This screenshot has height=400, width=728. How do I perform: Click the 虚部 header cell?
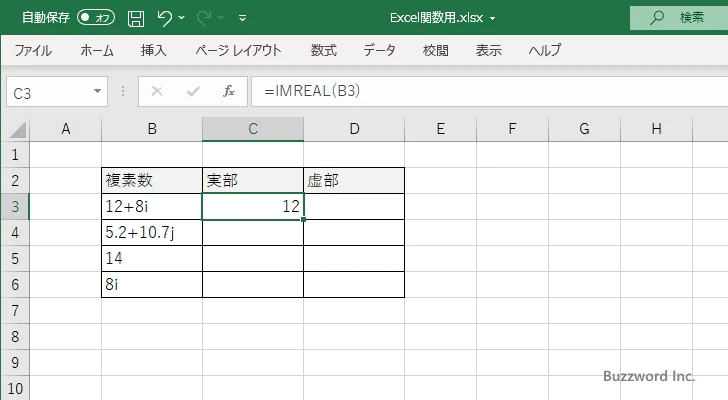click(x=354, y=181)
